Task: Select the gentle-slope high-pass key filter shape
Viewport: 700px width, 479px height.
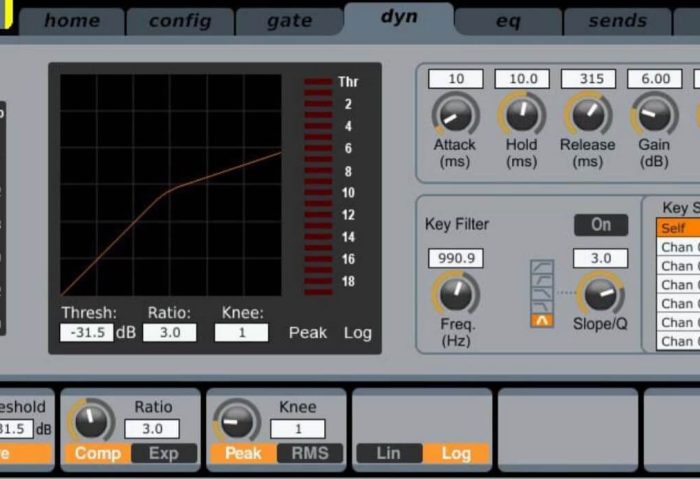Action: click(x=542, y=267)
